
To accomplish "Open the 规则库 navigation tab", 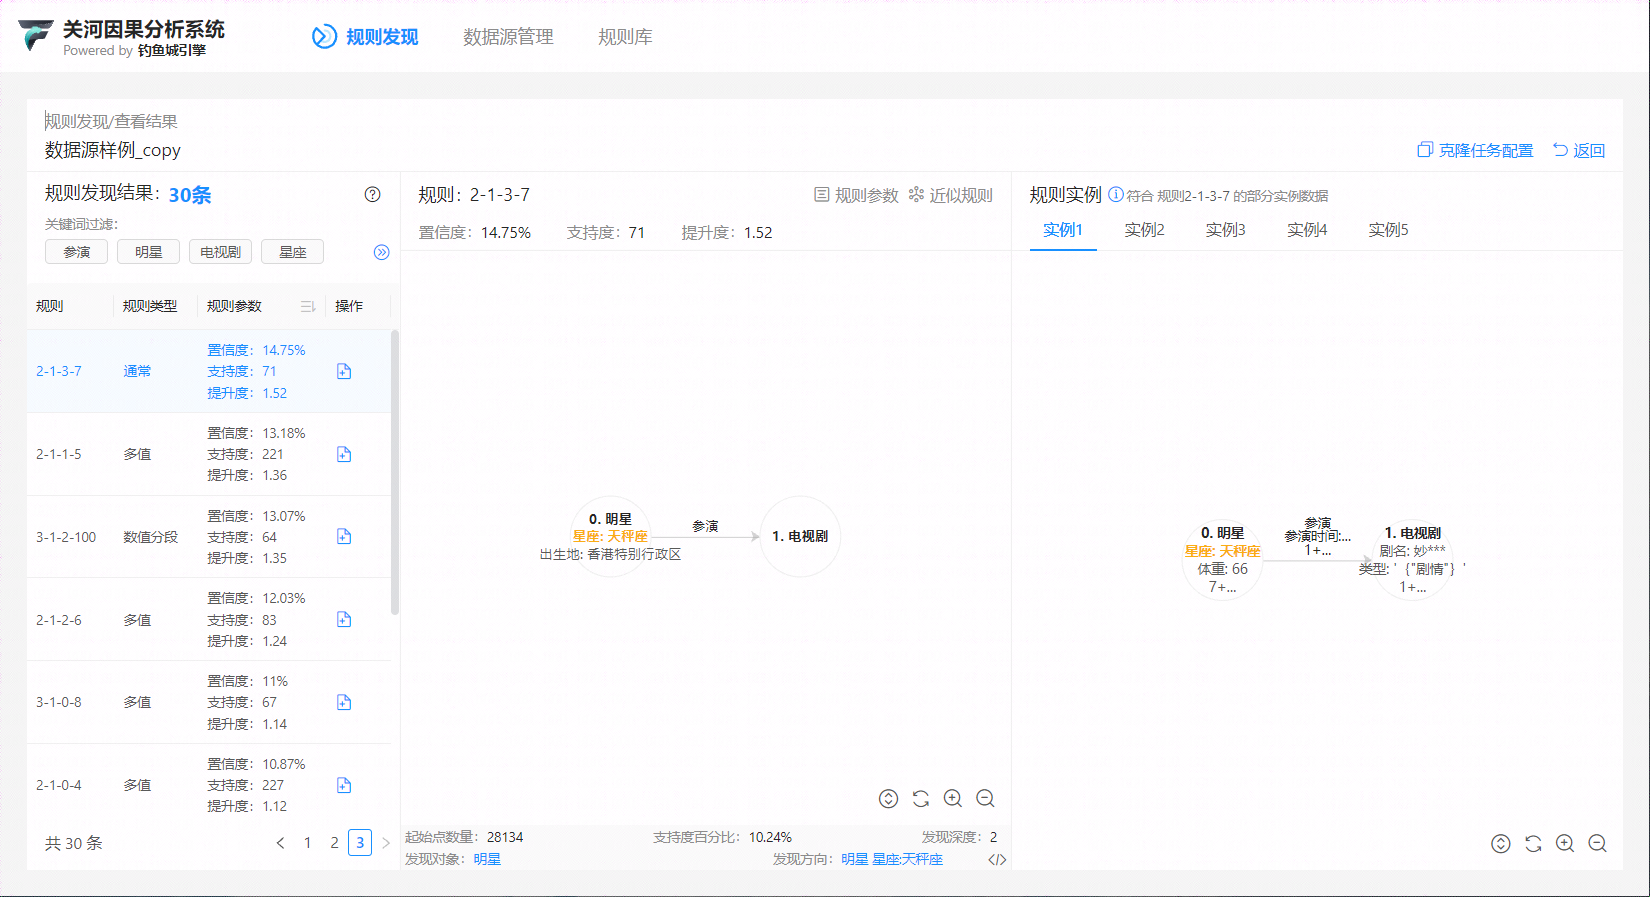I will [x=625, y=37].
